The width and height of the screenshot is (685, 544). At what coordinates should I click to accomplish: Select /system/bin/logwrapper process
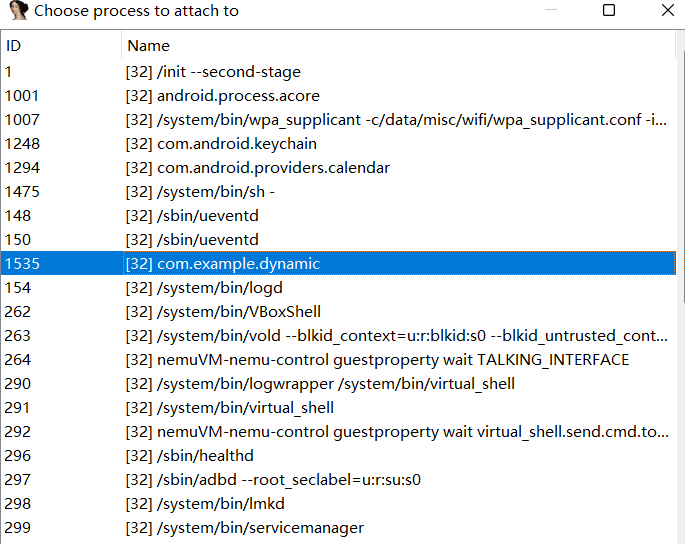click(338, 384)
